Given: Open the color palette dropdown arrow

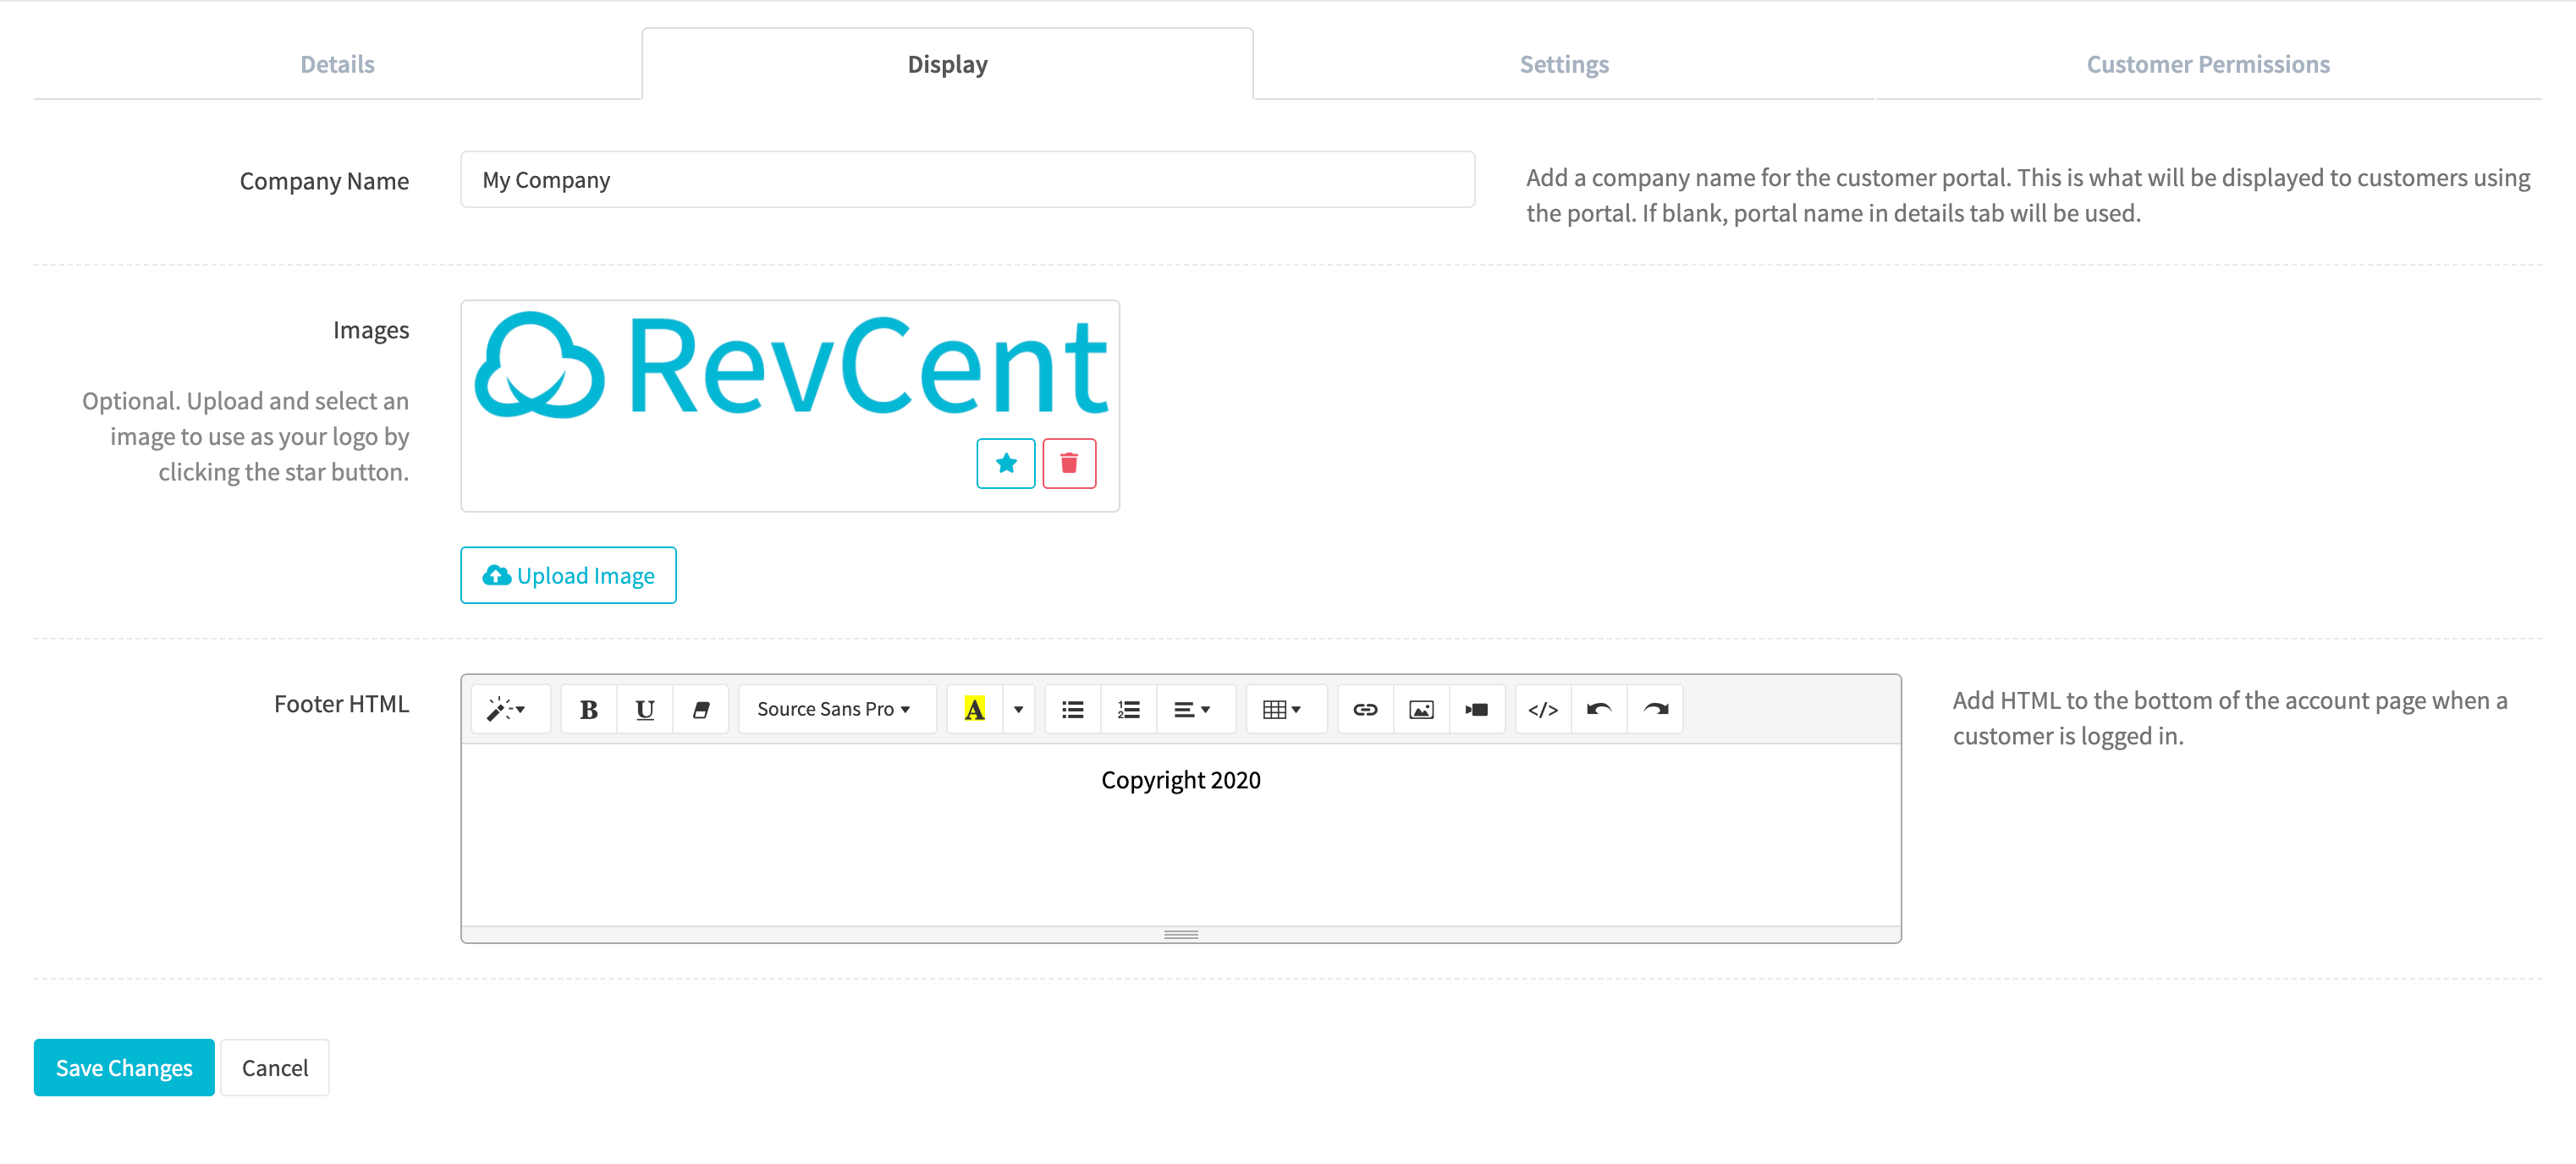Looking at the screenshot, I should click(x=1018, y=709).
